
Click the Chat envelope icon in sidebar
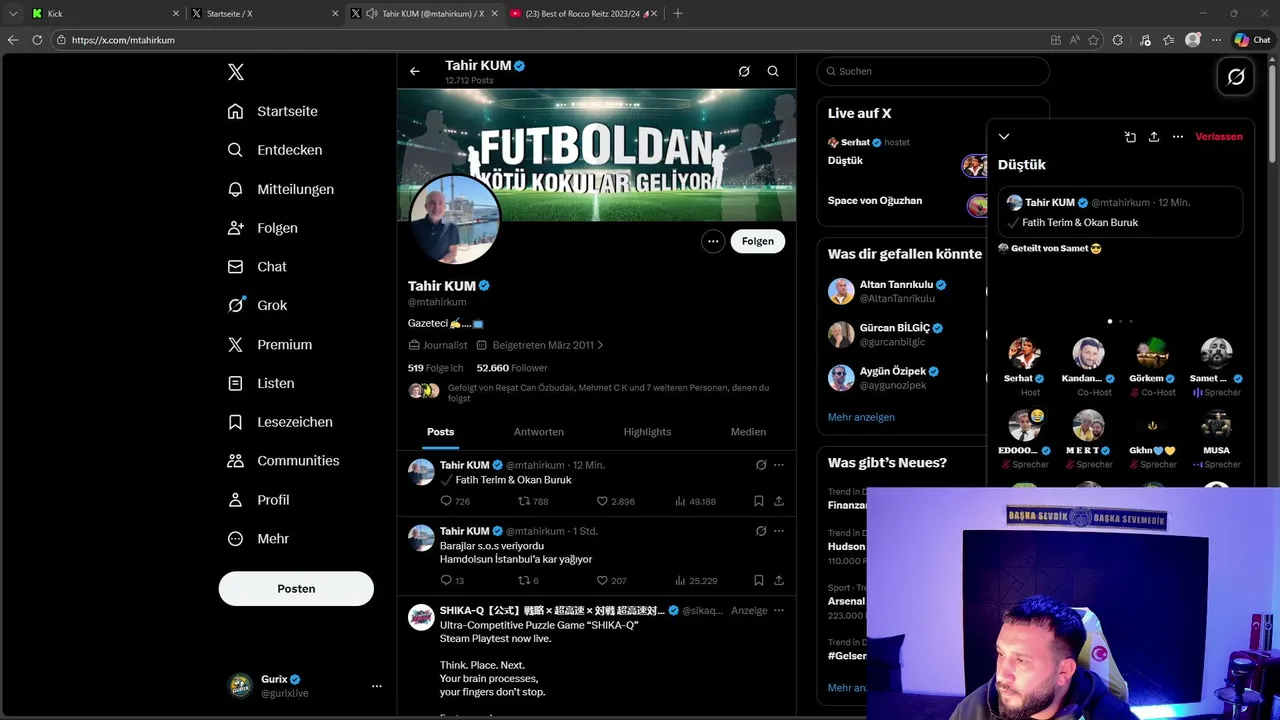[235, 267]
